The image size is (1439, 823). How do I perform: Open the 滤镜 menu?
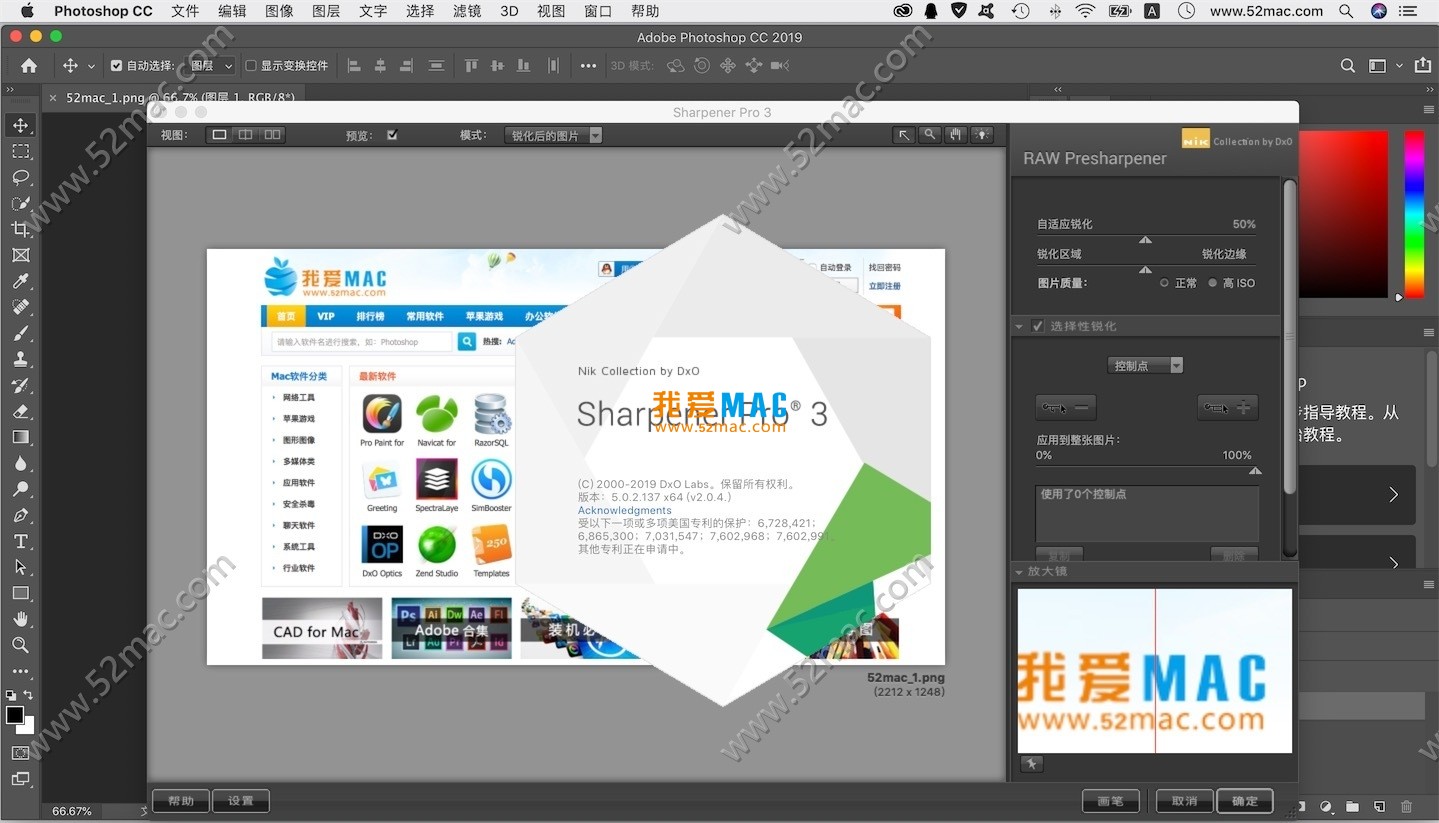coord(467,11)
